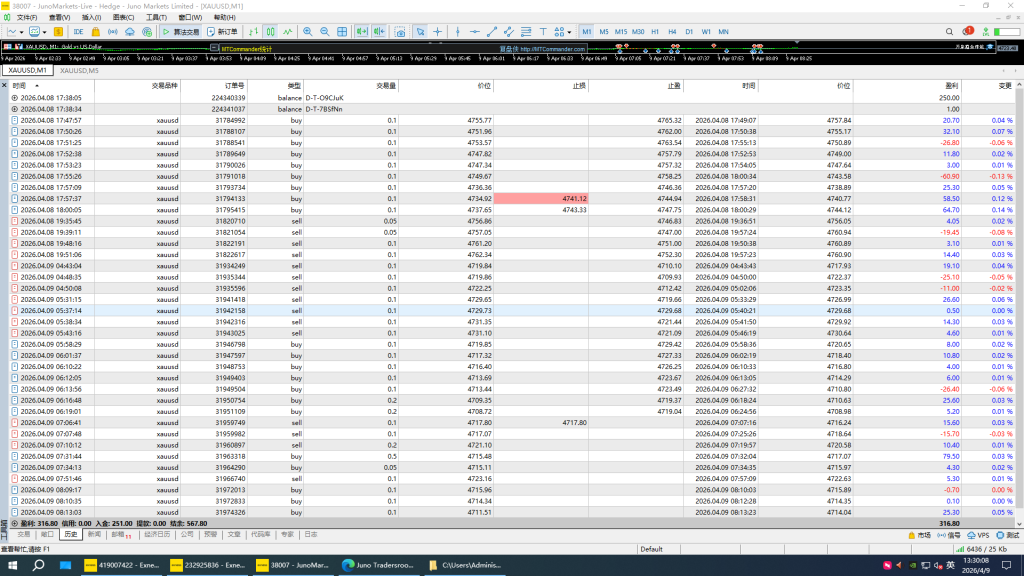The image size is (1024, 576).
Task: Click the IDE MetaEditor icon
Action: [78, 32]
